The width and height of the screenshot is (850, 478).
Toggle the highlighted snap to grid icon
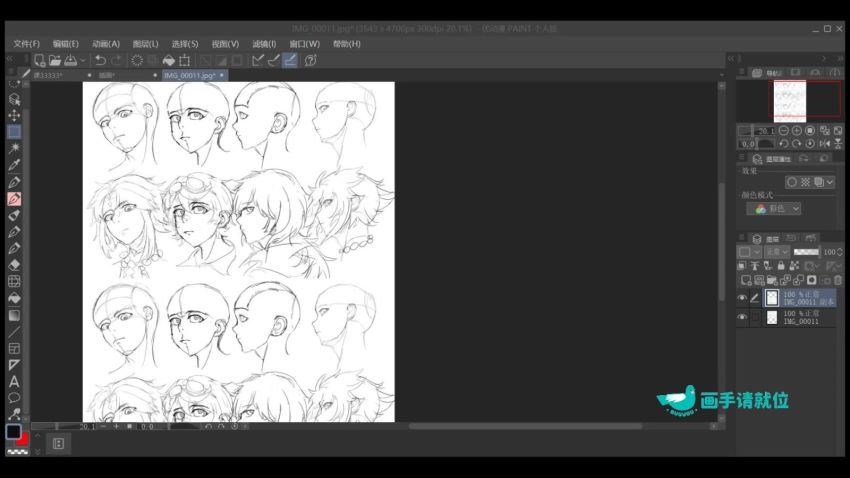(290, 60)
